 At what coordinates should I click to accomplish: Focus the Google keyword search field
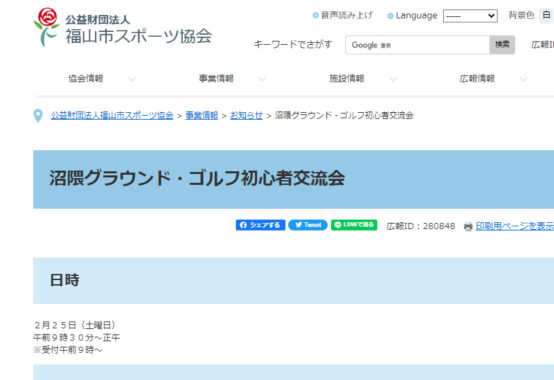pos(418,45)
